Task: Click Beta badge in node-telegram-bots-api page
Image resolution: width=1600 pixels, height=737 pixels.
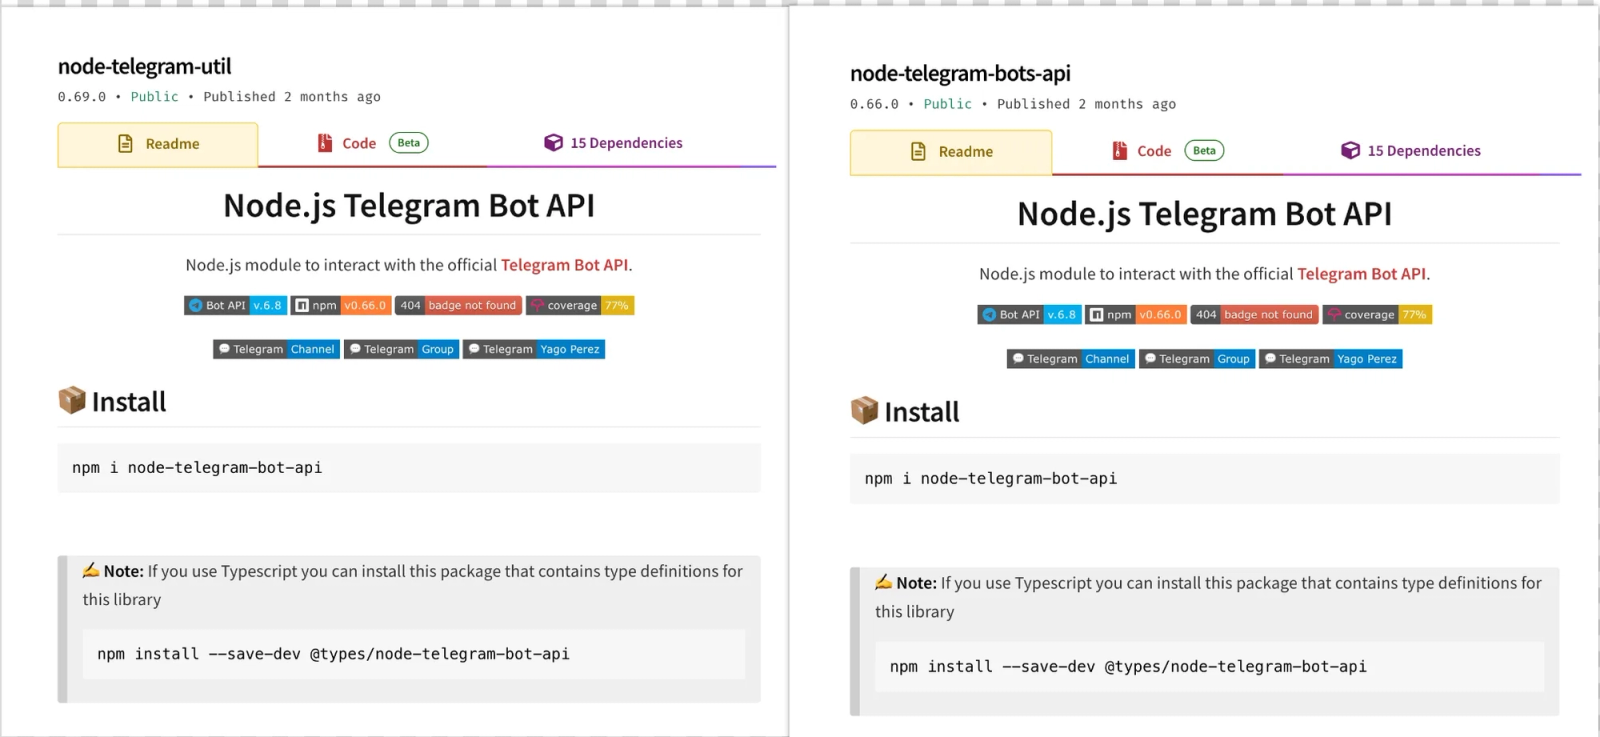Action: pos(1204,151)
